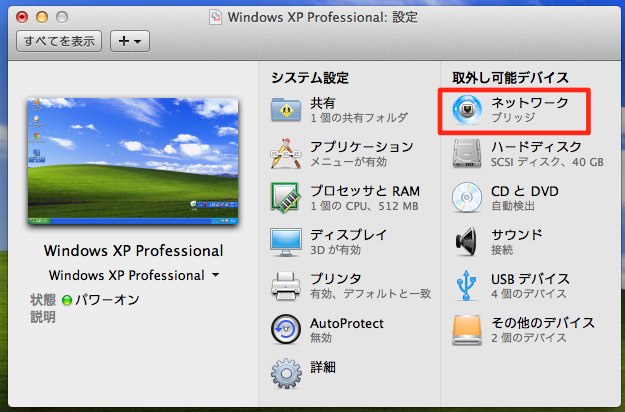Click the 1 個の CPU、512 MB text
Viewport: 625px width, 412px height.
364,206
